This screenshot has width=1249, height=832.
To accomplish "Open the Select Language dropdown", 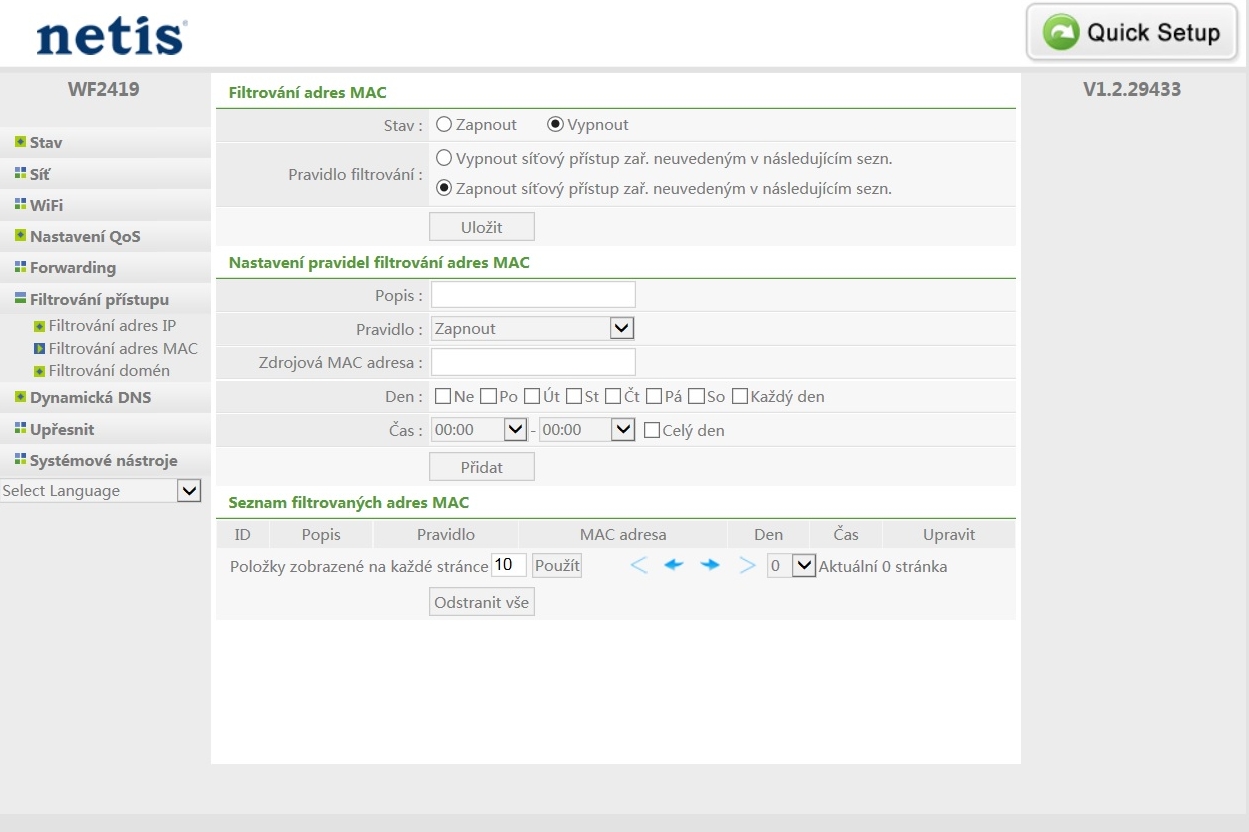I will 101,491.
